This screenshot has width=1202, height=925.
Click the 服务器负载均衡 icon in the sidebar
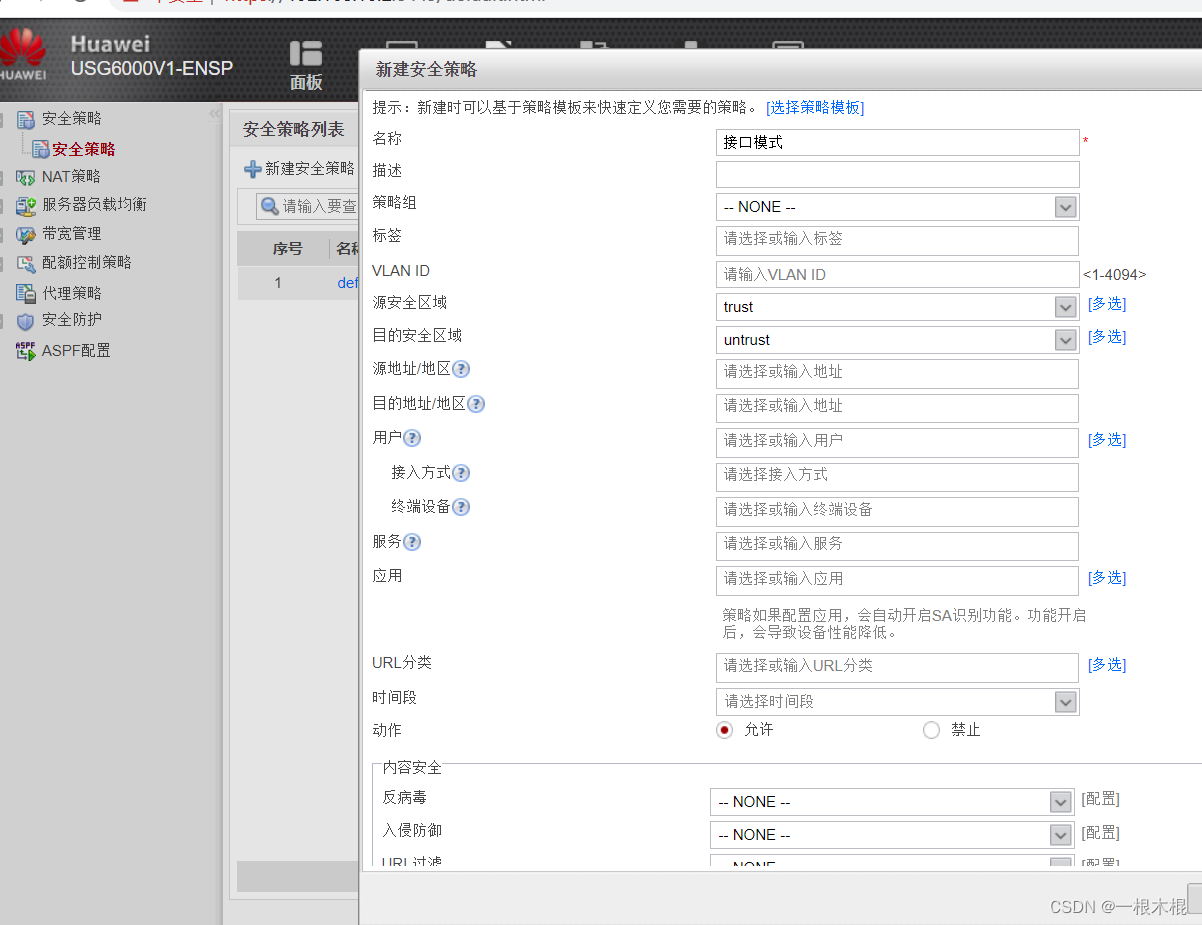[x=26, y=205]
